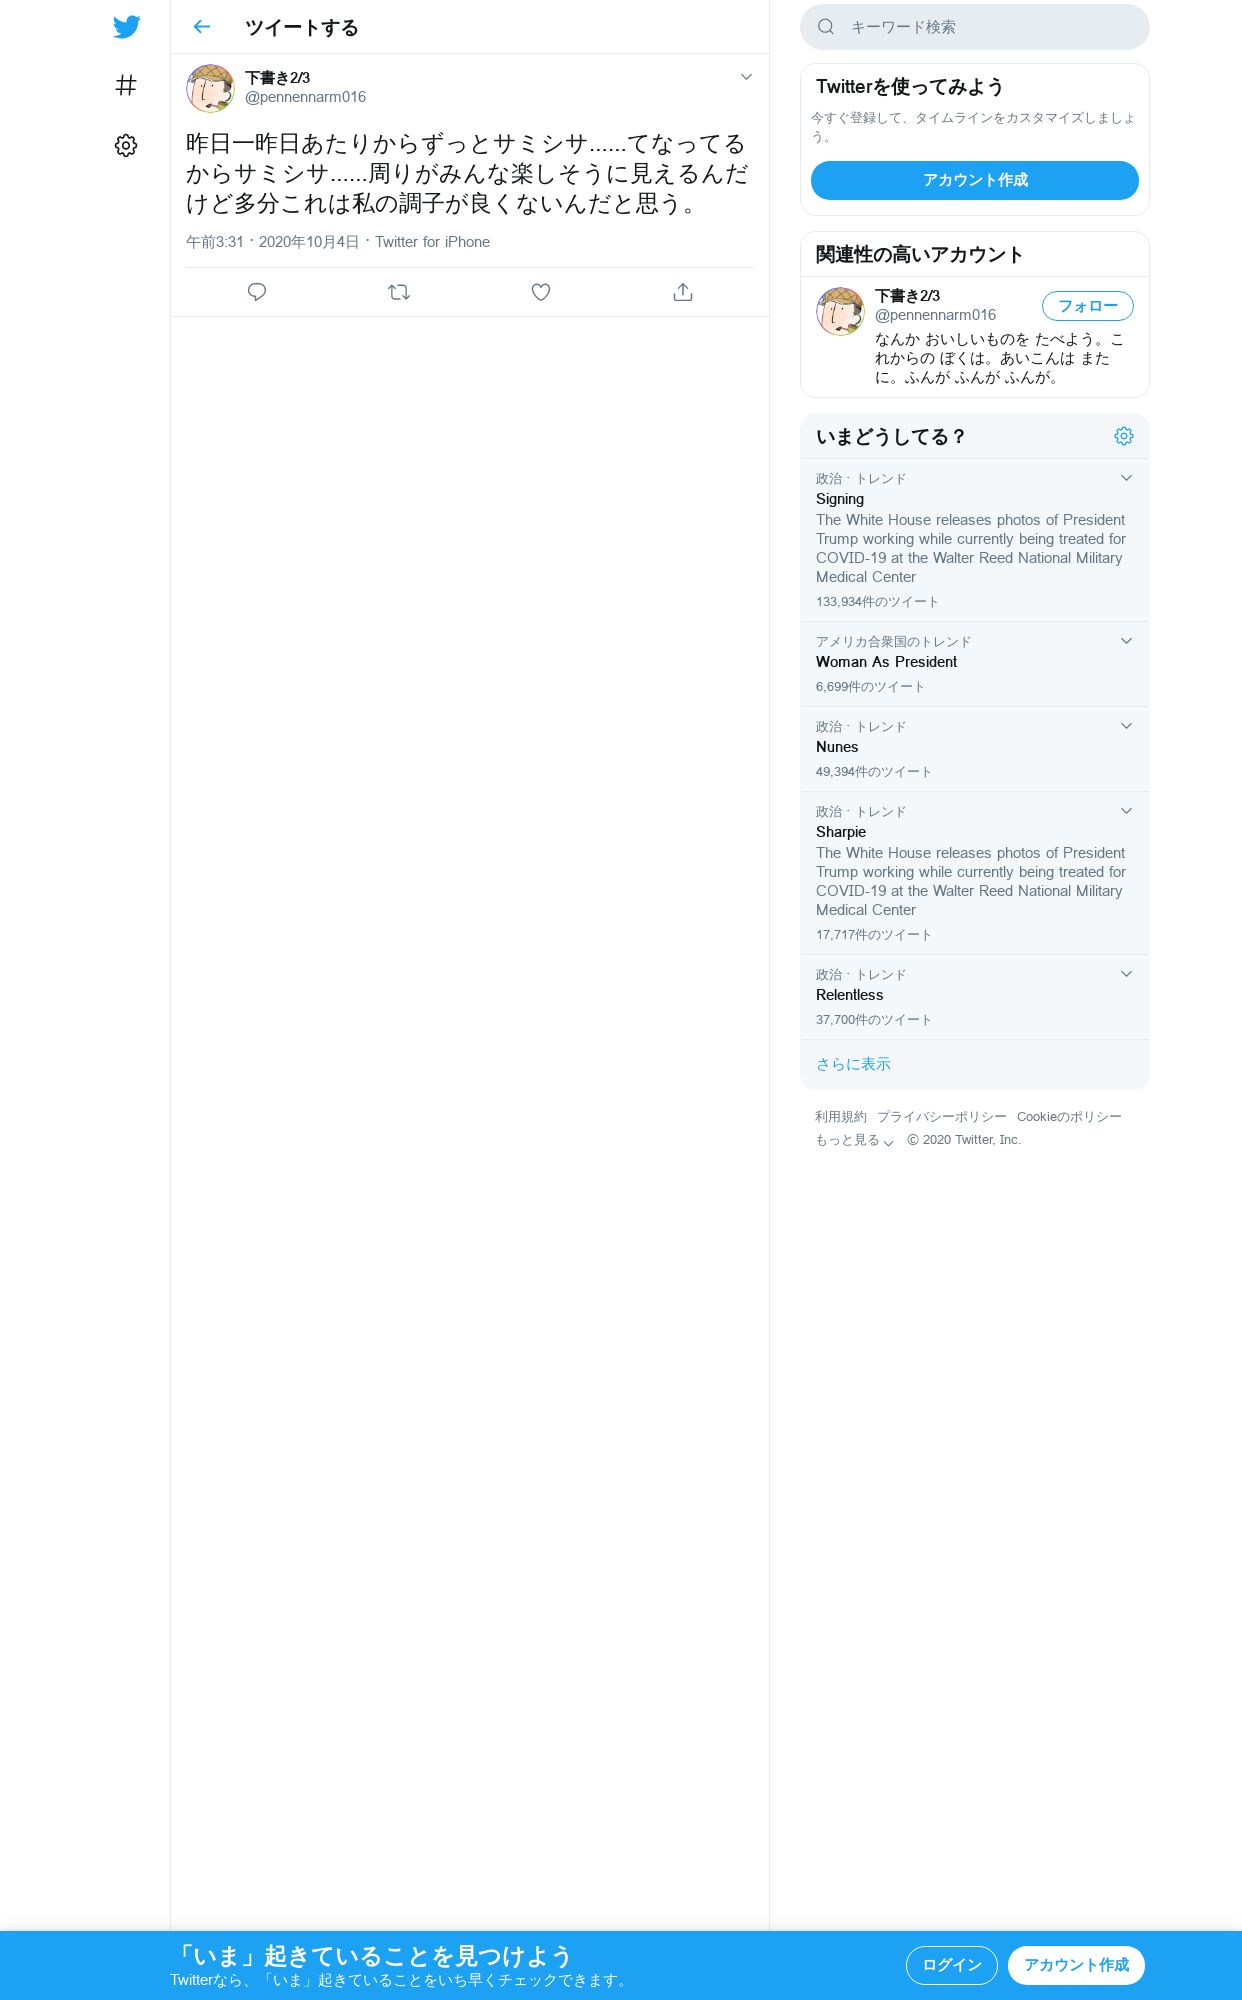Viewport: 1242px width, 2000px height.
Task: Open the settings gear in the left sidebar
Action: (126, 146)
